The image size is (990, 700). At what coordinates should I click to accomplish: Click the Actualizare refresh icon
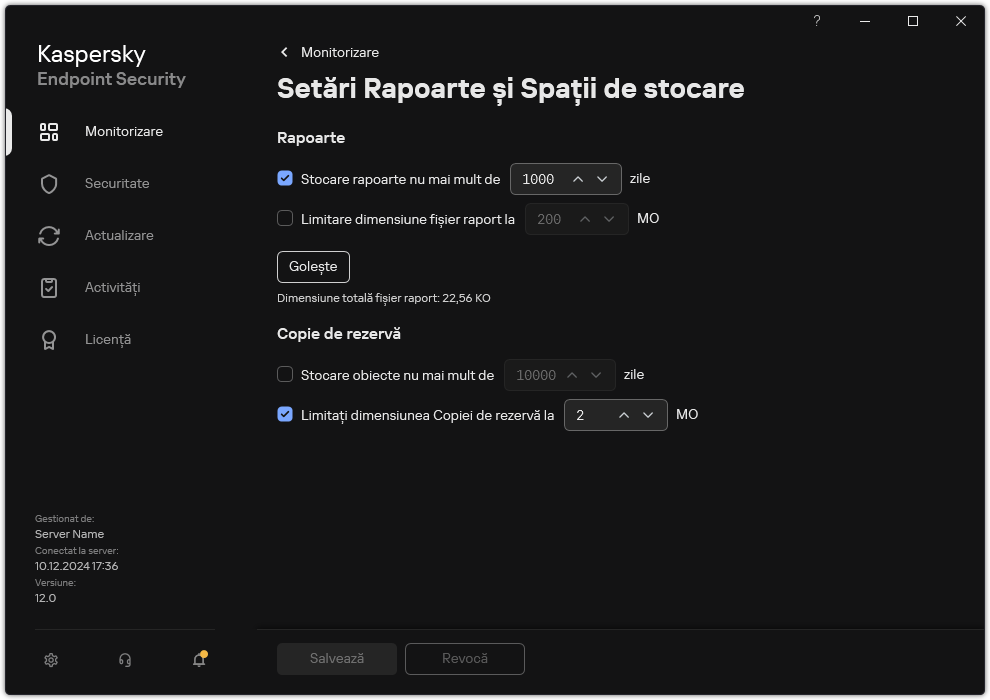click(x=49, y=236)
